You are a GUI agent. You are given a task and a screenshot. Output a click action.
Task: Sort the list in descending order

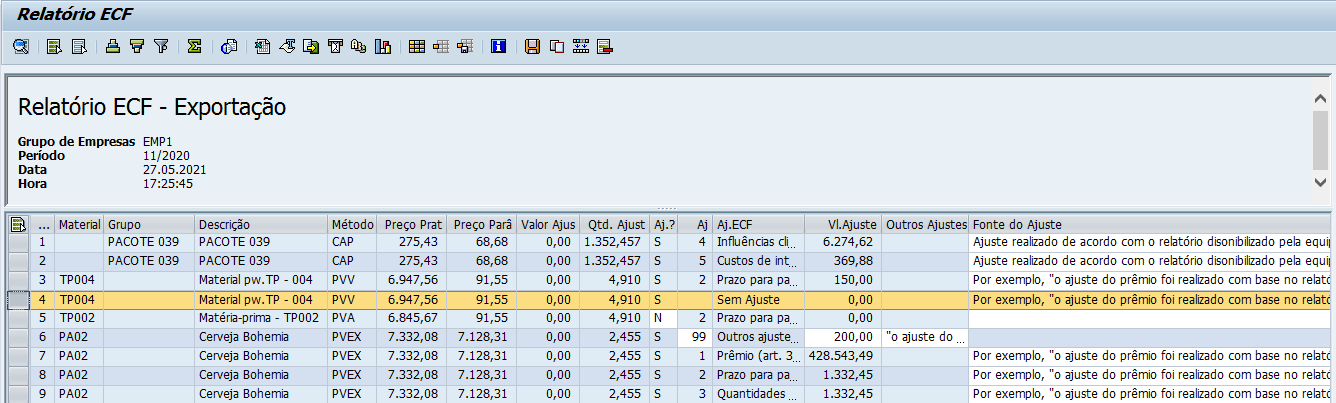pyautogui.click(x=77, y=46)
